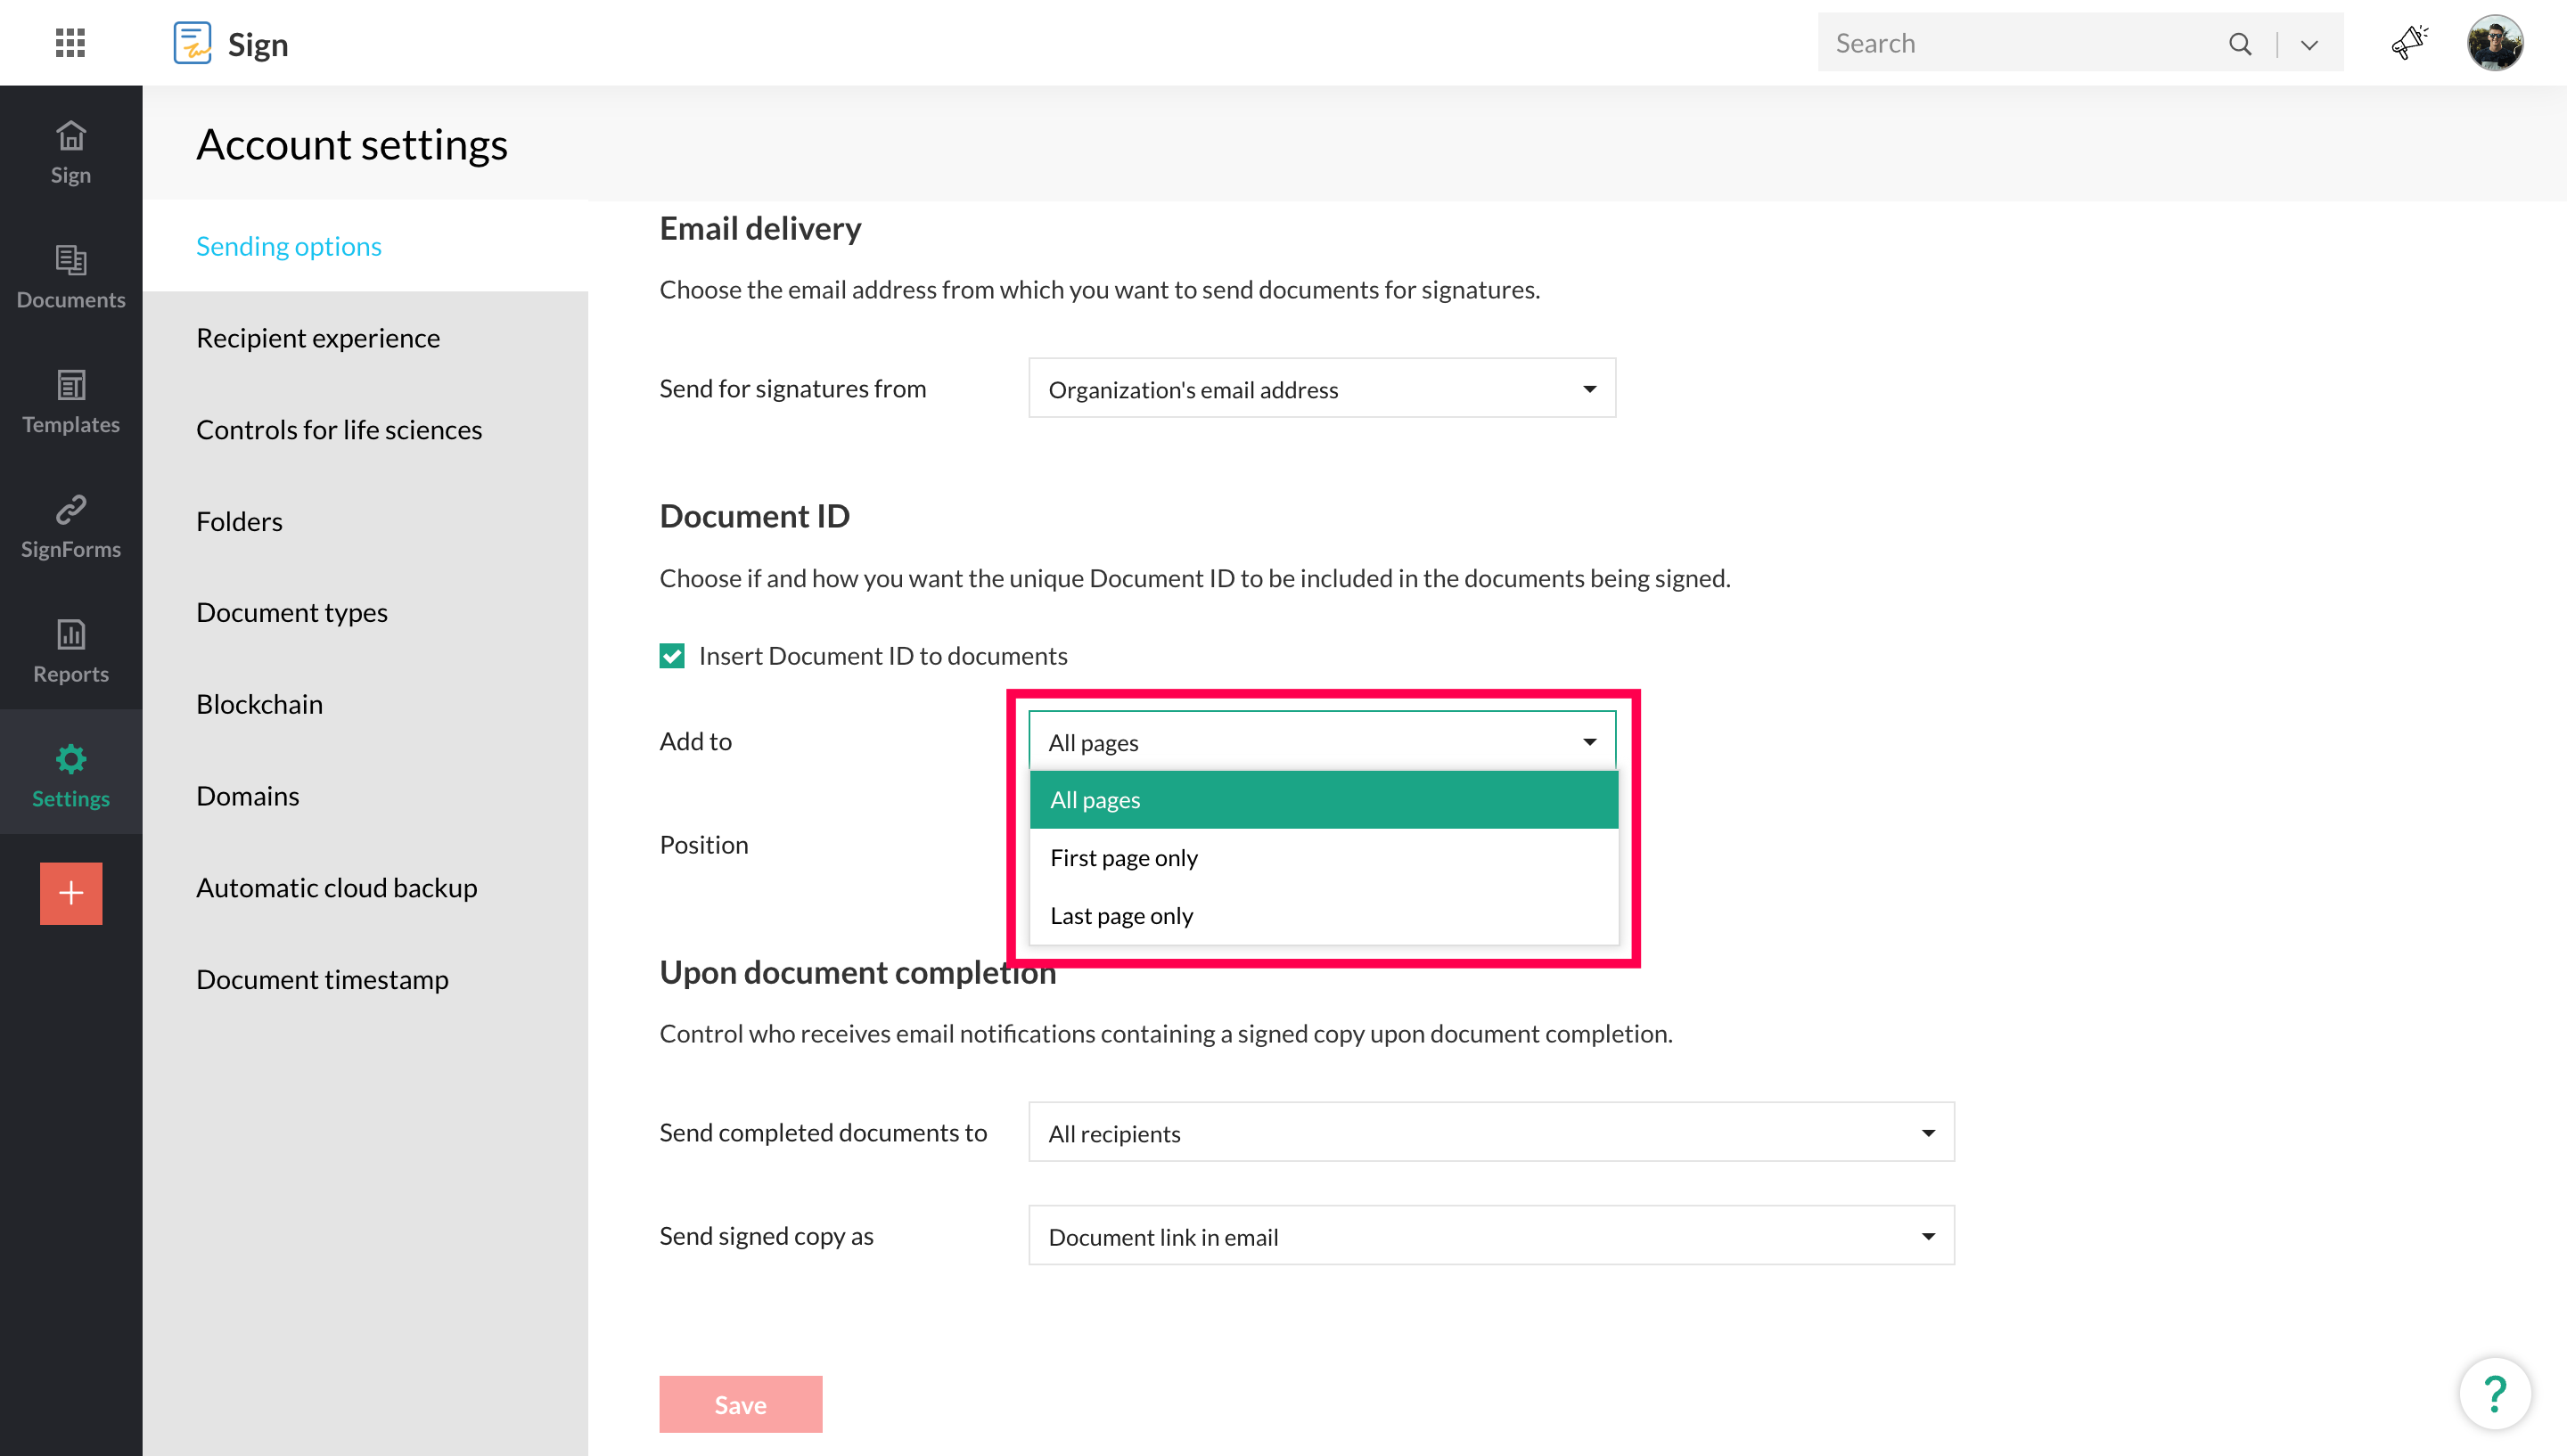Open Templates in the left sidebar
2567x1456 pixels.
point(70,401)
